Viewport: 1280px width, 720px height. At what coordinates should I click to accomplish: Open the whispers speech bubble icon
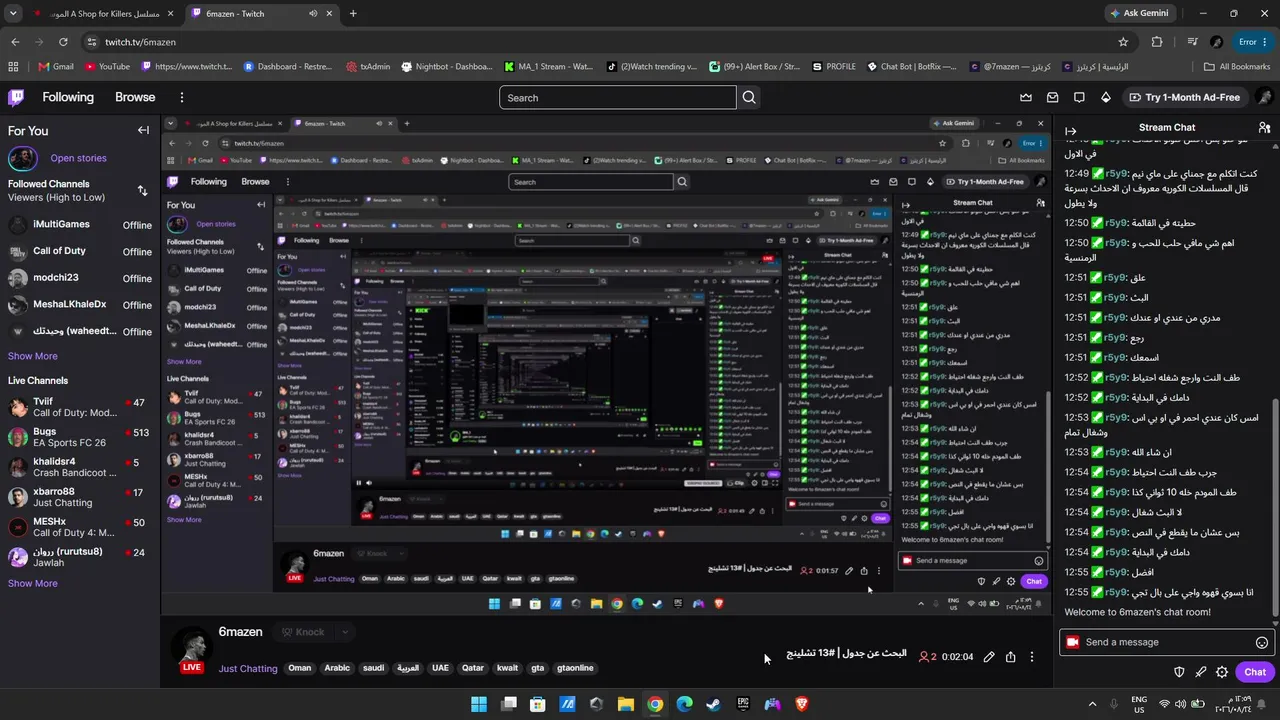click(x=1079, y=97)
